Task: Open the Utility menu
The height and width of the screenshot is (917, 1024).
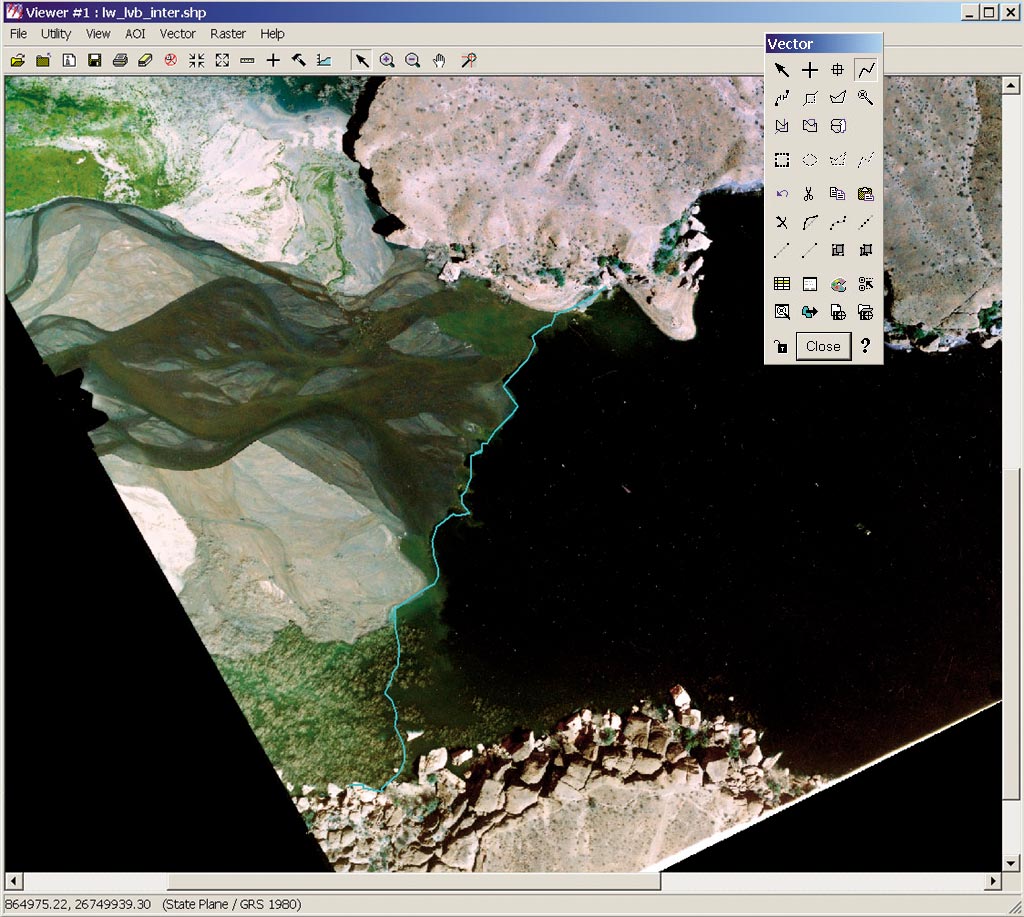Action: coord(56,33)
